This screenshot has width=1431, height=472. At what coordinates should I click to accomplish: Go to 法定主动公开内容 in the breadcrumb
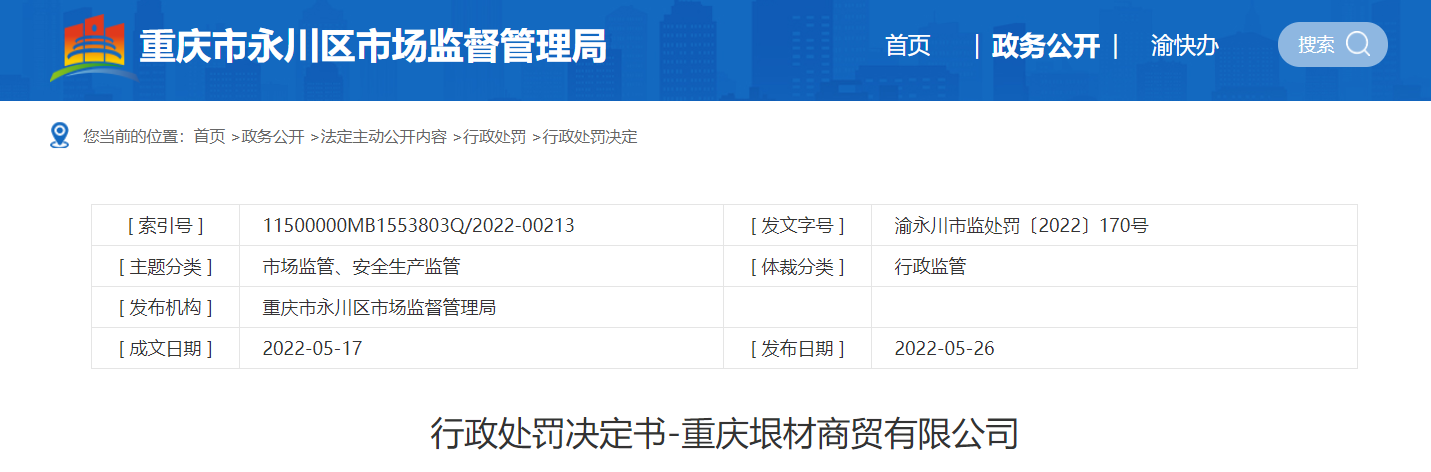click(383, 137)
